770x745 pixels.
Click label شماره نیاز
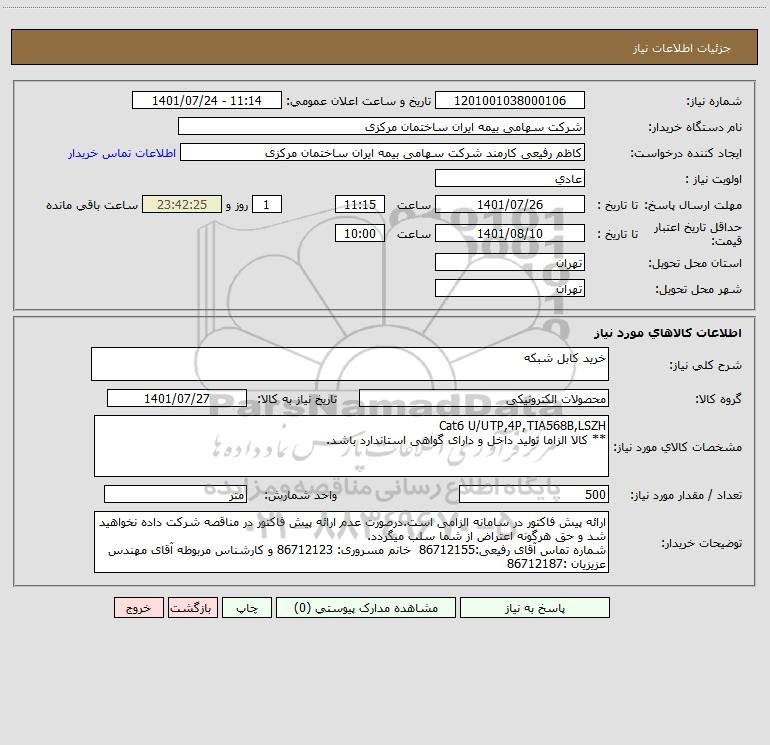714,102
